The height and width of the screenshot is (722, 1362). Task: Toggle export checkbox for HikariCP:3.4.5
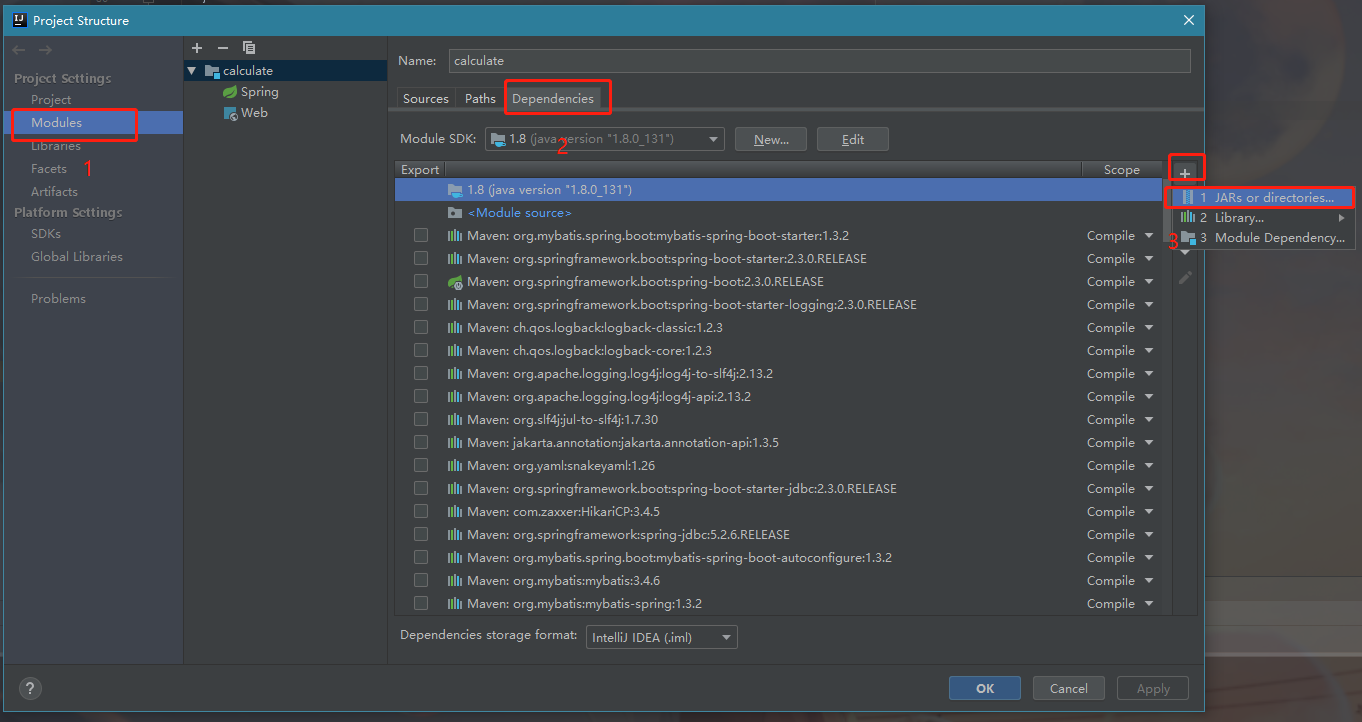(421, 512)
